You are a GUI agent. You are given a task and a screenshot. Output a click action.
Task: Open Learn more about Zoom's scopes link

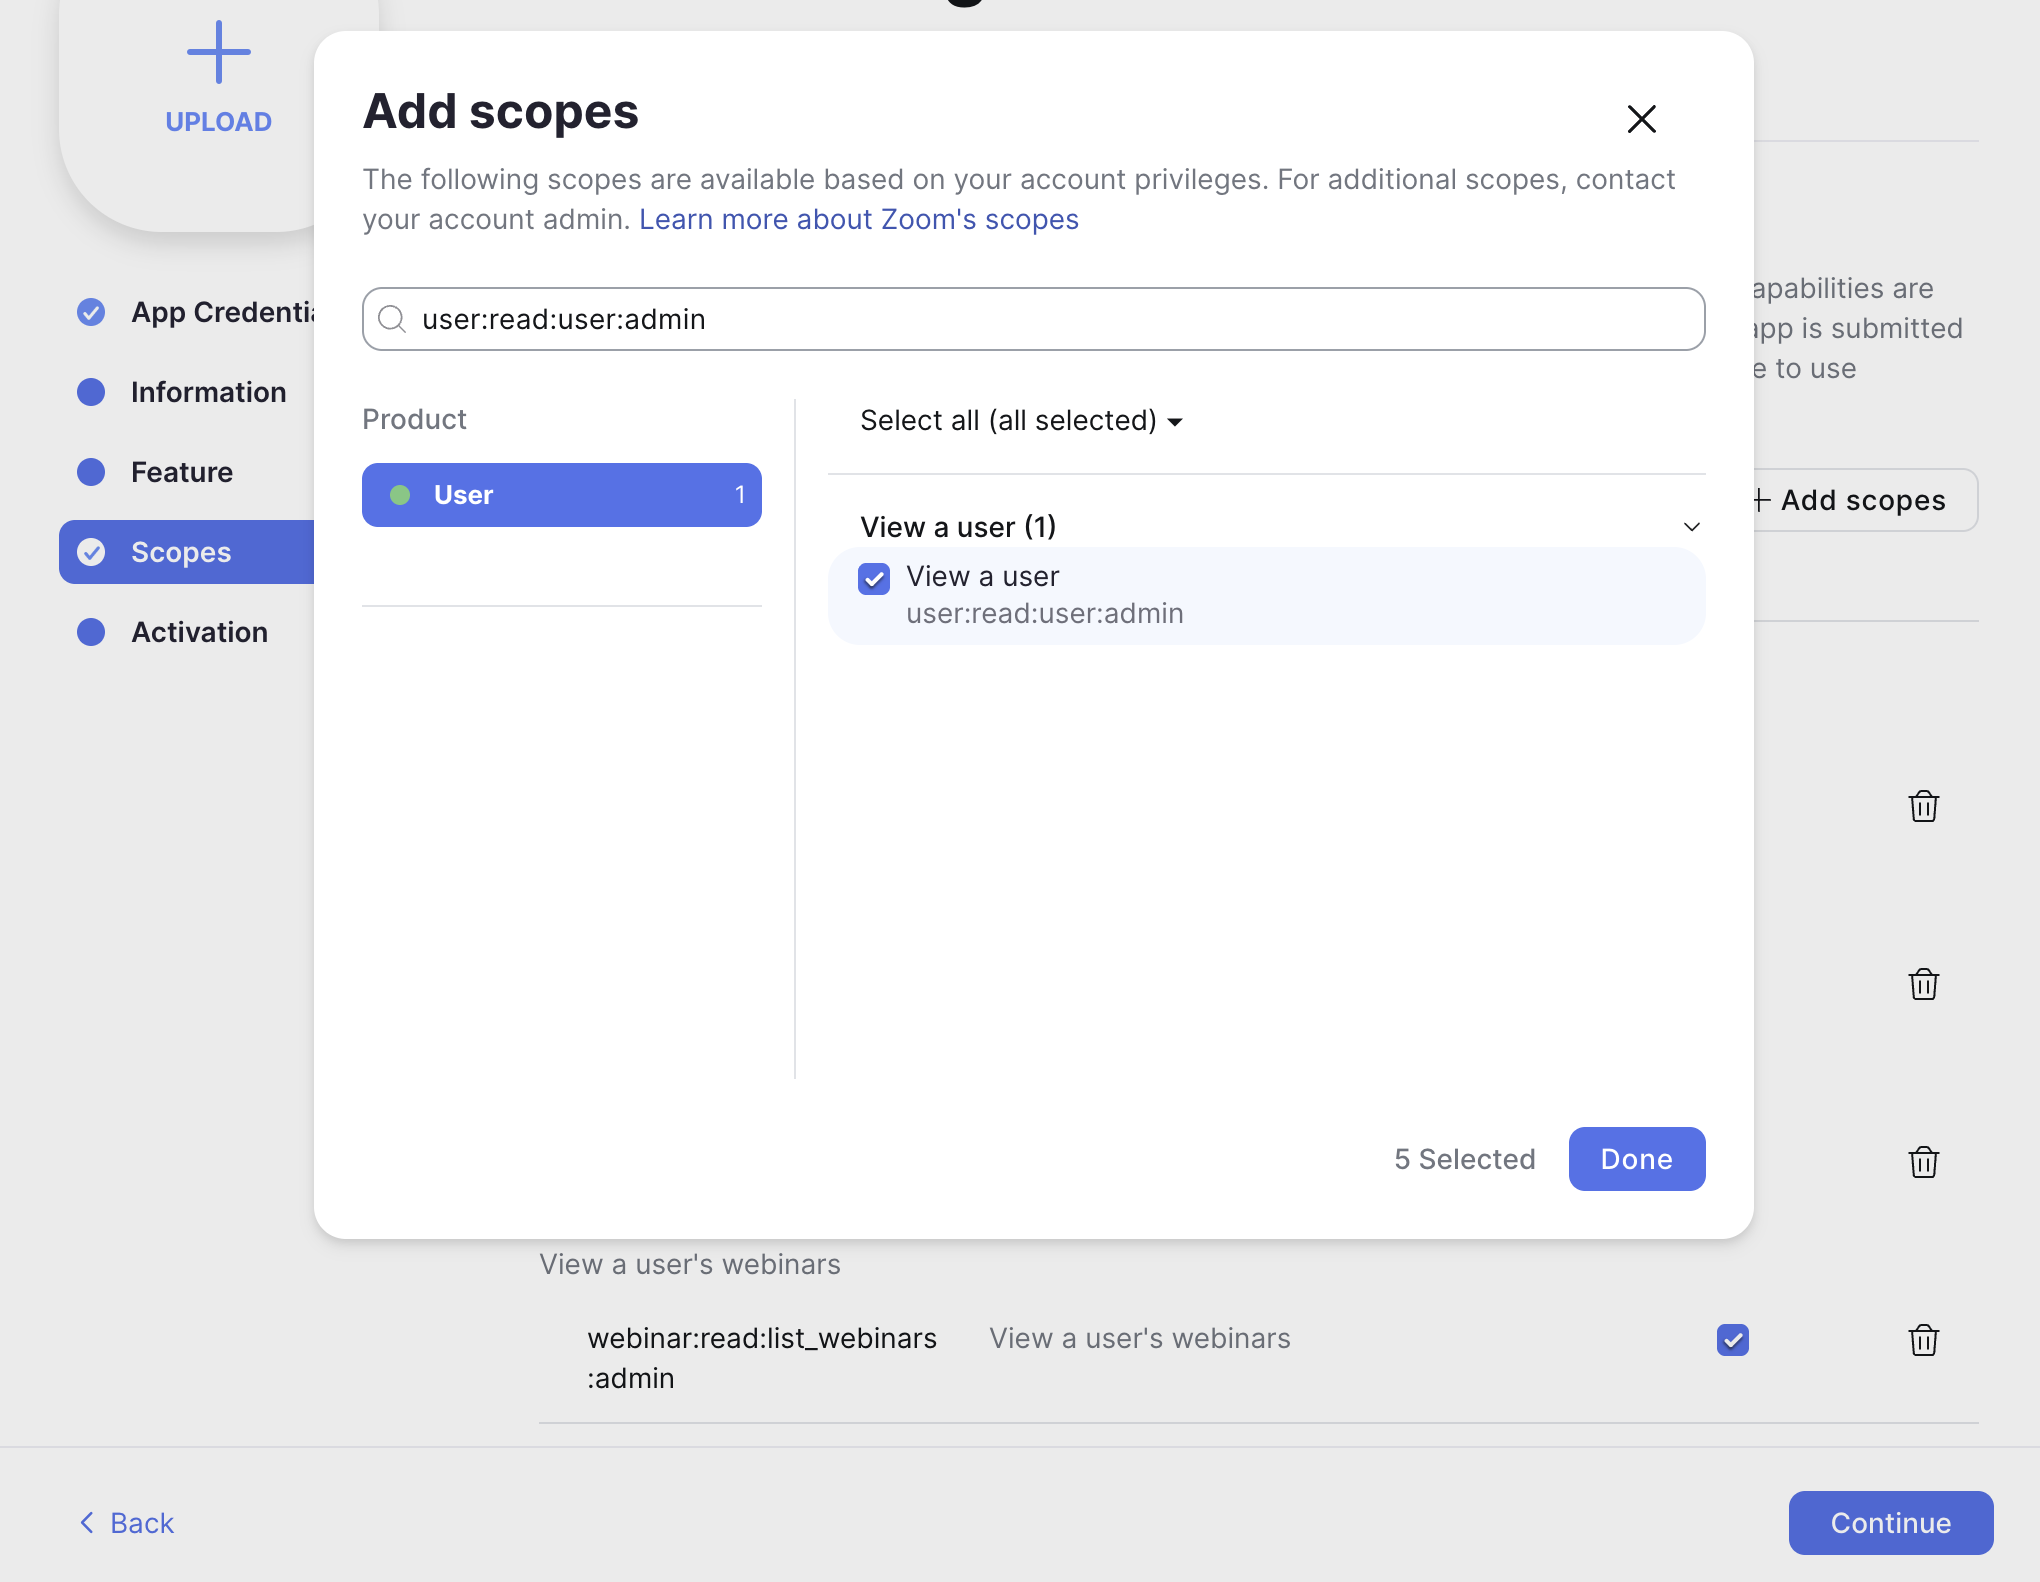pyautogui.click(x=858, y=219)
